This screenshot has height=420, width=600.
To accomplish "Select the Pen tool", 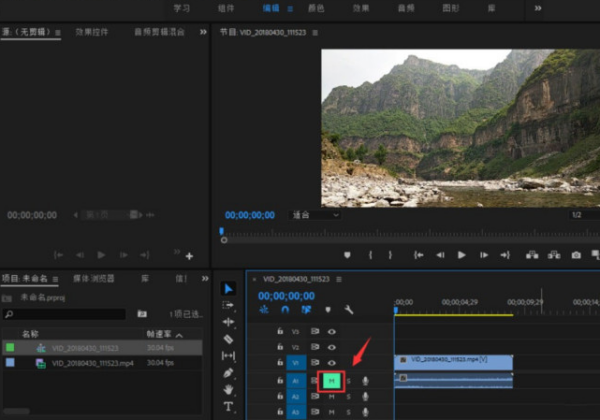I will point(228,372).
